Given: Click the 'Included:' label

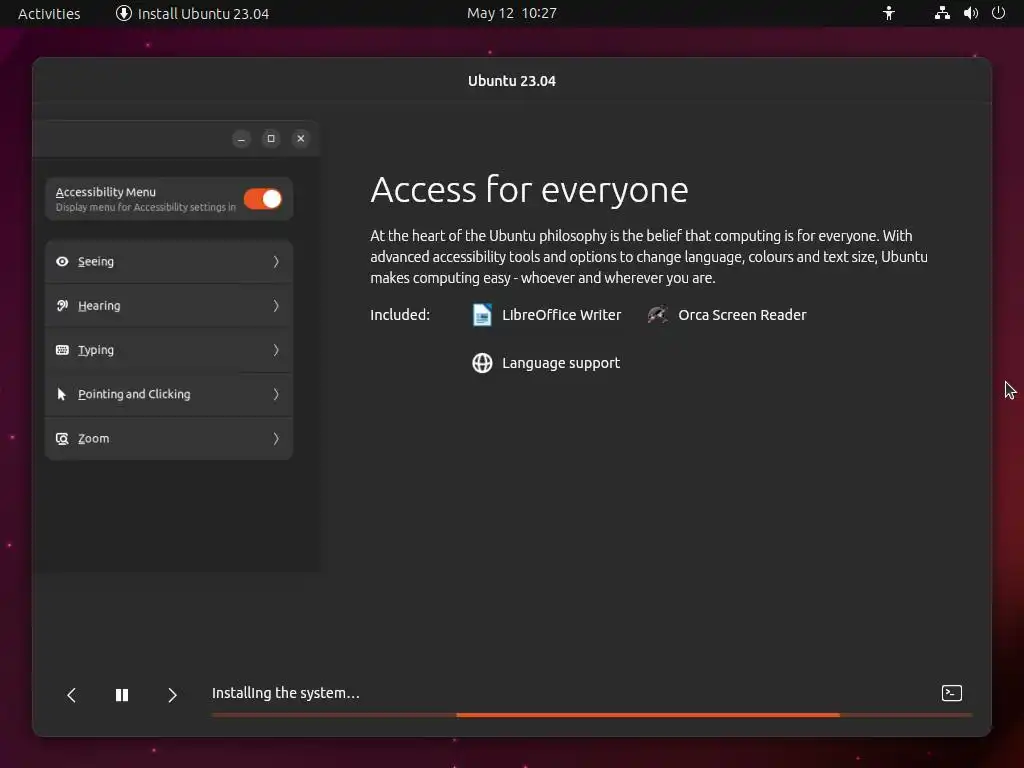Looking at the screenshot, I should [400, 315].
